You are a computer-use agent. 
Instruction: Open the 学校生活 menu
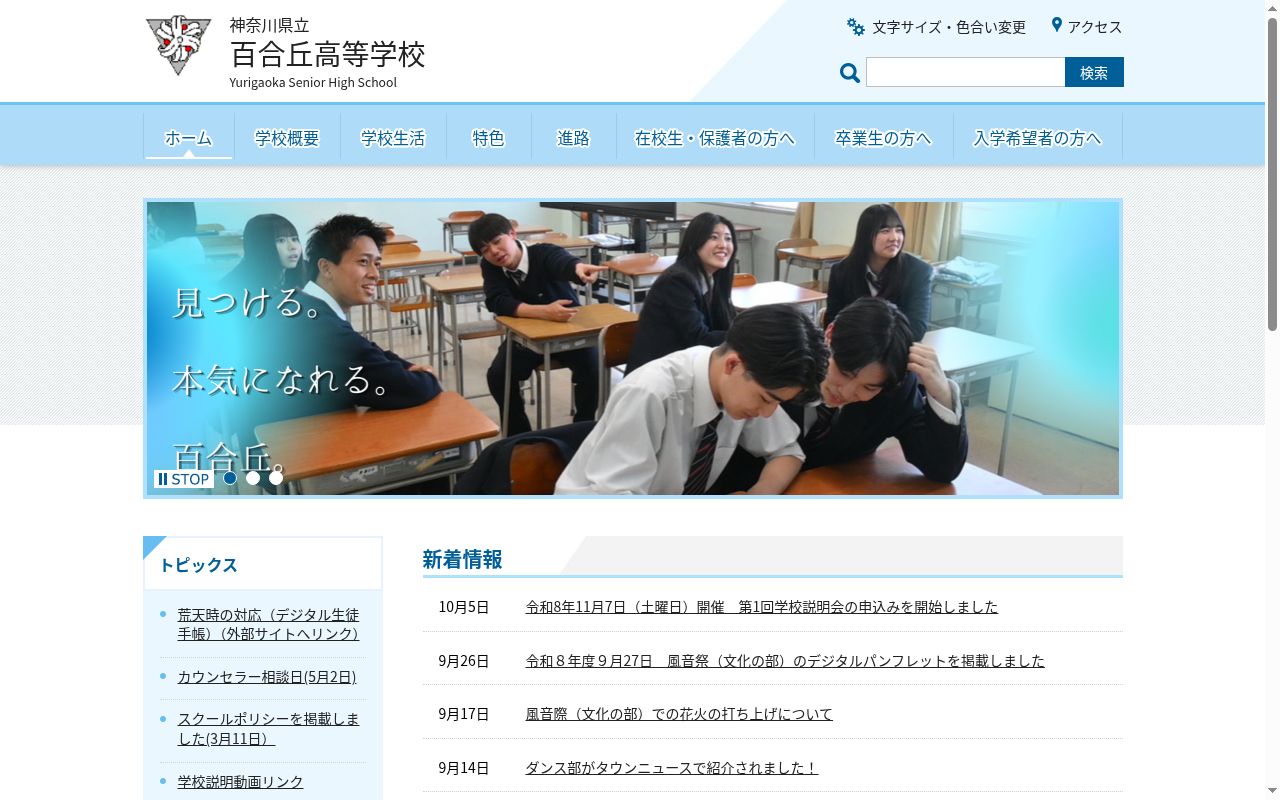click(393, 138)
